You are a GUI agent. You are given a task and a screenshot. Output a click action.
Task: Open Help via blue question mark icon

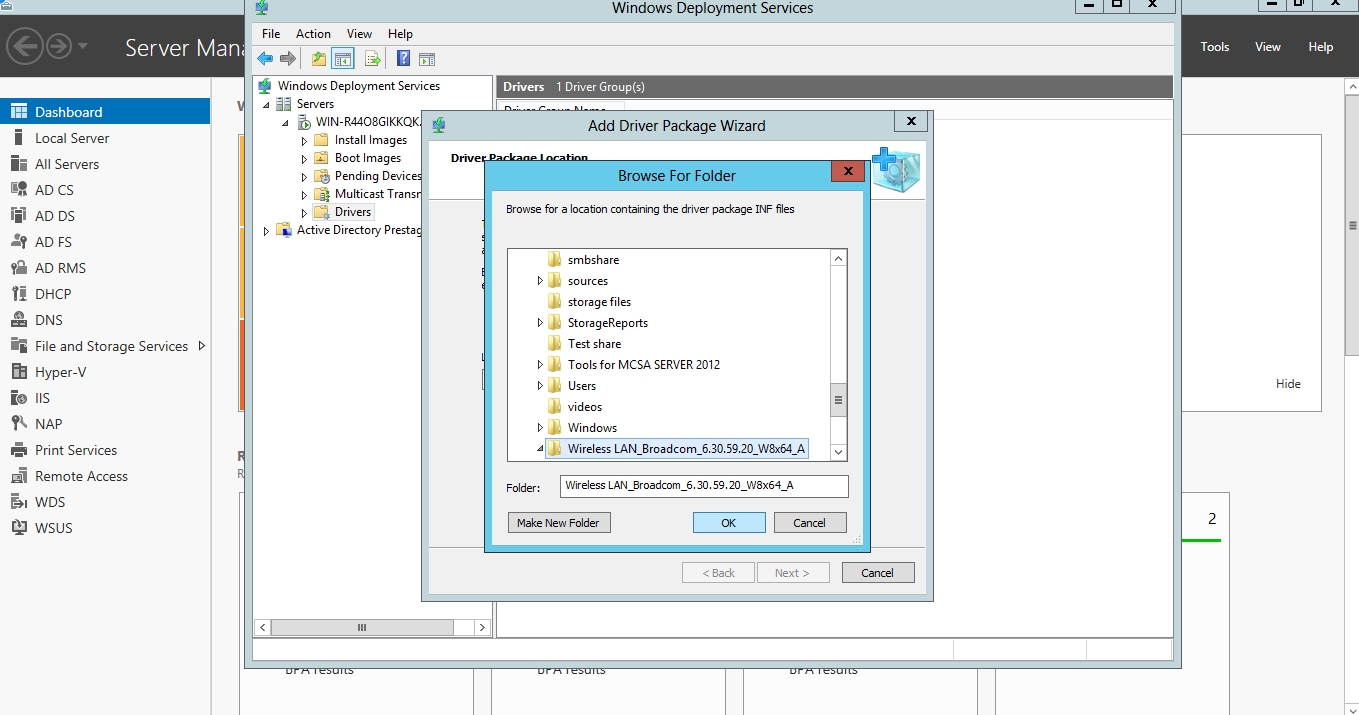[403, 59]
